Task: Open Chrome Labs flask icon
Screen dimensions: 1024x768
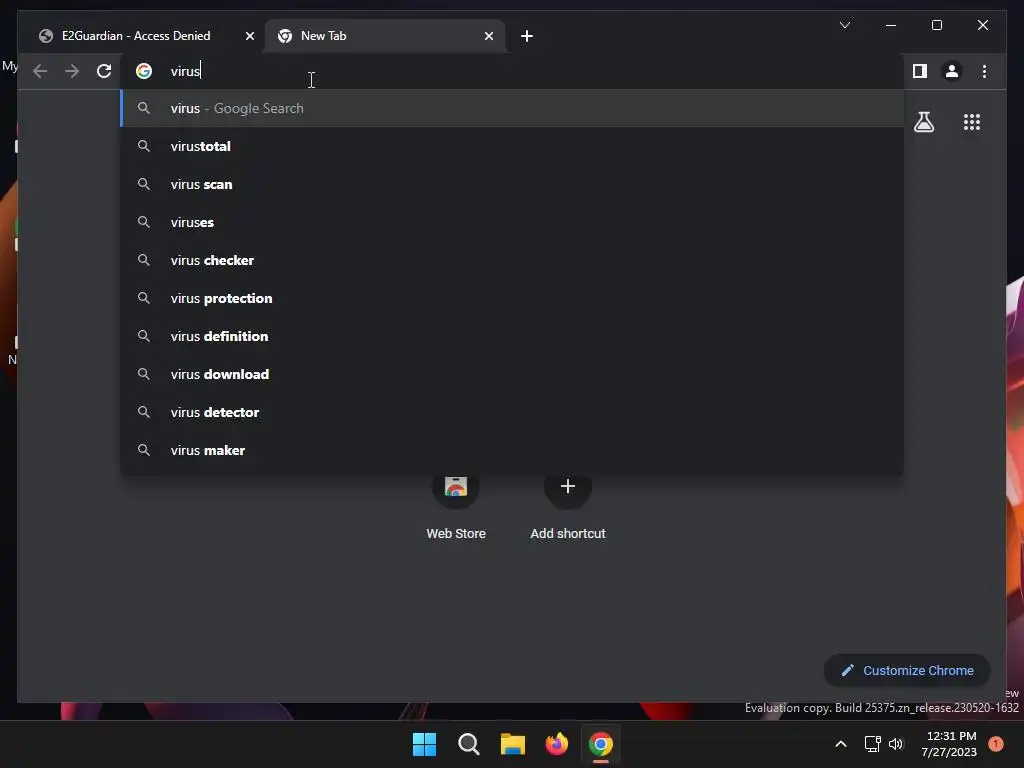Action: coord(923,122)
